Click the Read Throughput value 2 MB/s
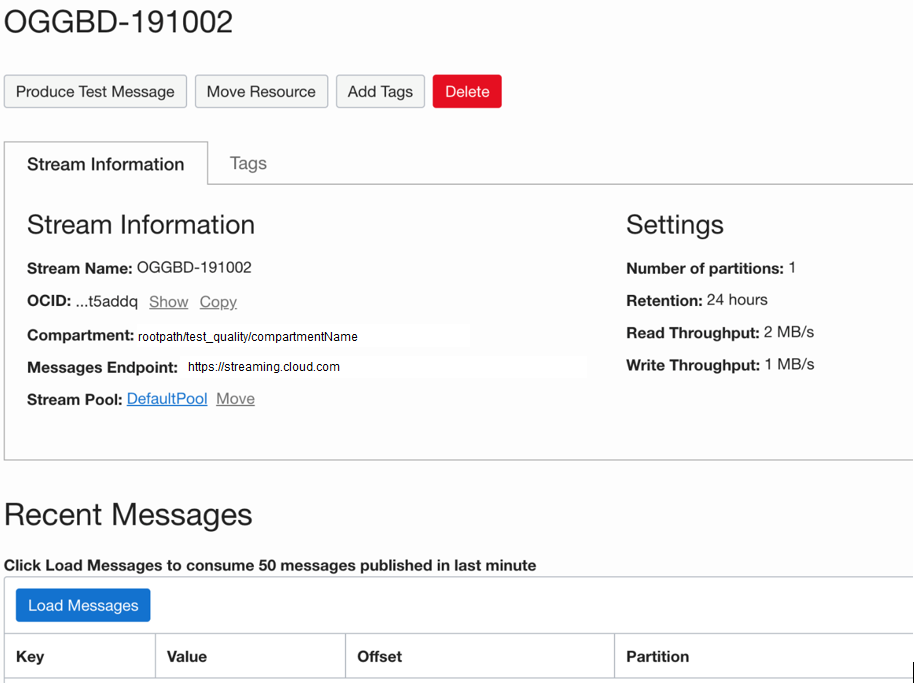915x684 pixels. 789,332
